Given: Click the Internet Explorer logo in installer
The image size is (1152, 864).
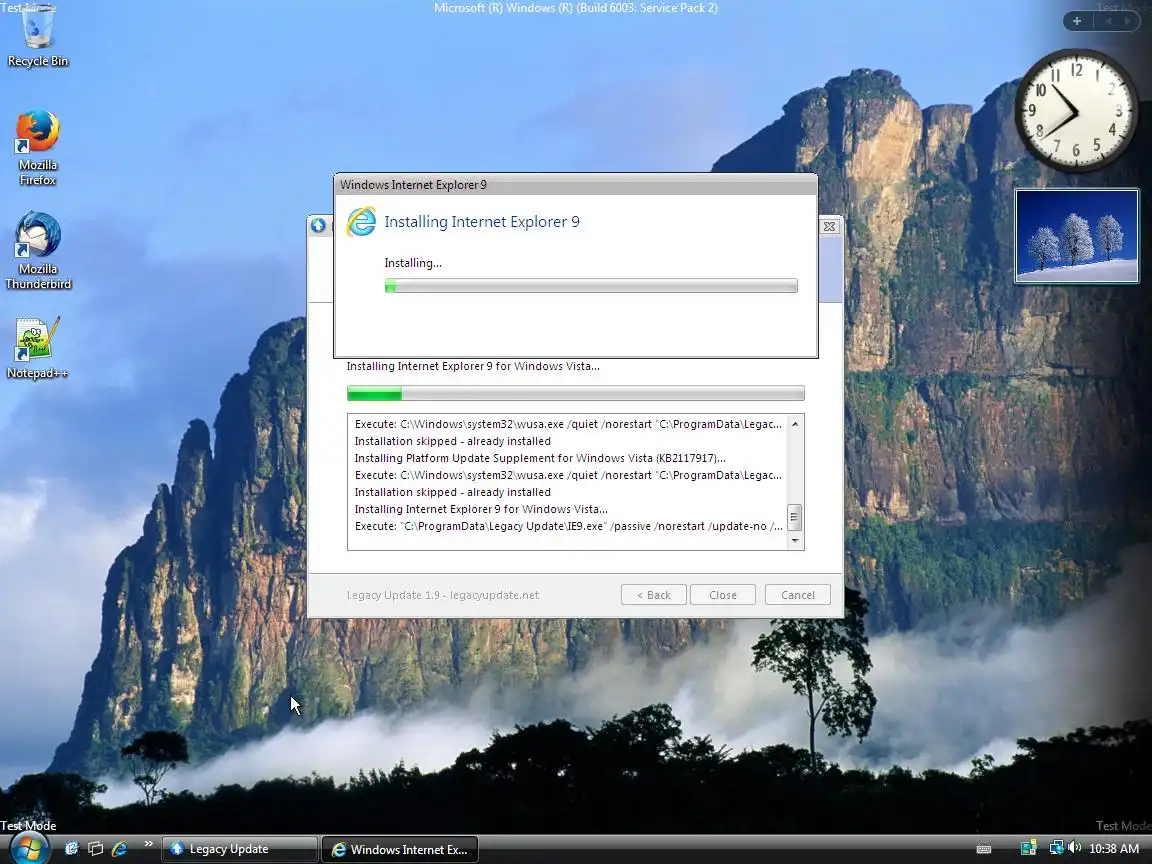Looking at the screenshot, I should 361,222.
